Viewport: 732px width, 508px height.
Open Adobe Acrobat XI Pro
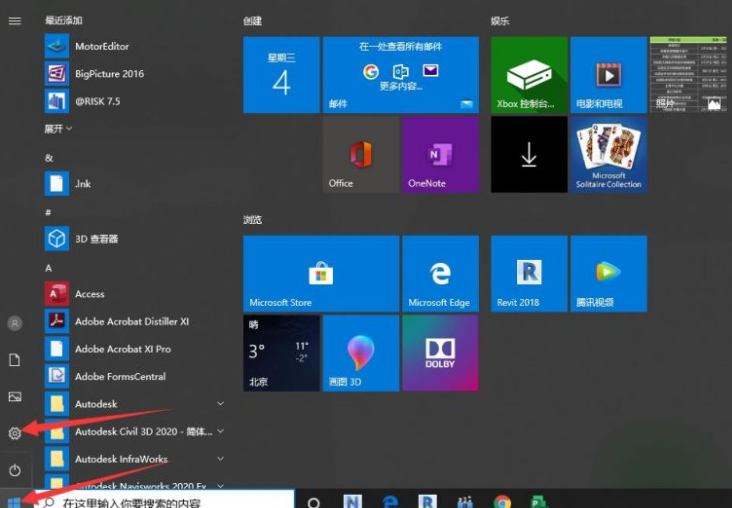point(135,349)
